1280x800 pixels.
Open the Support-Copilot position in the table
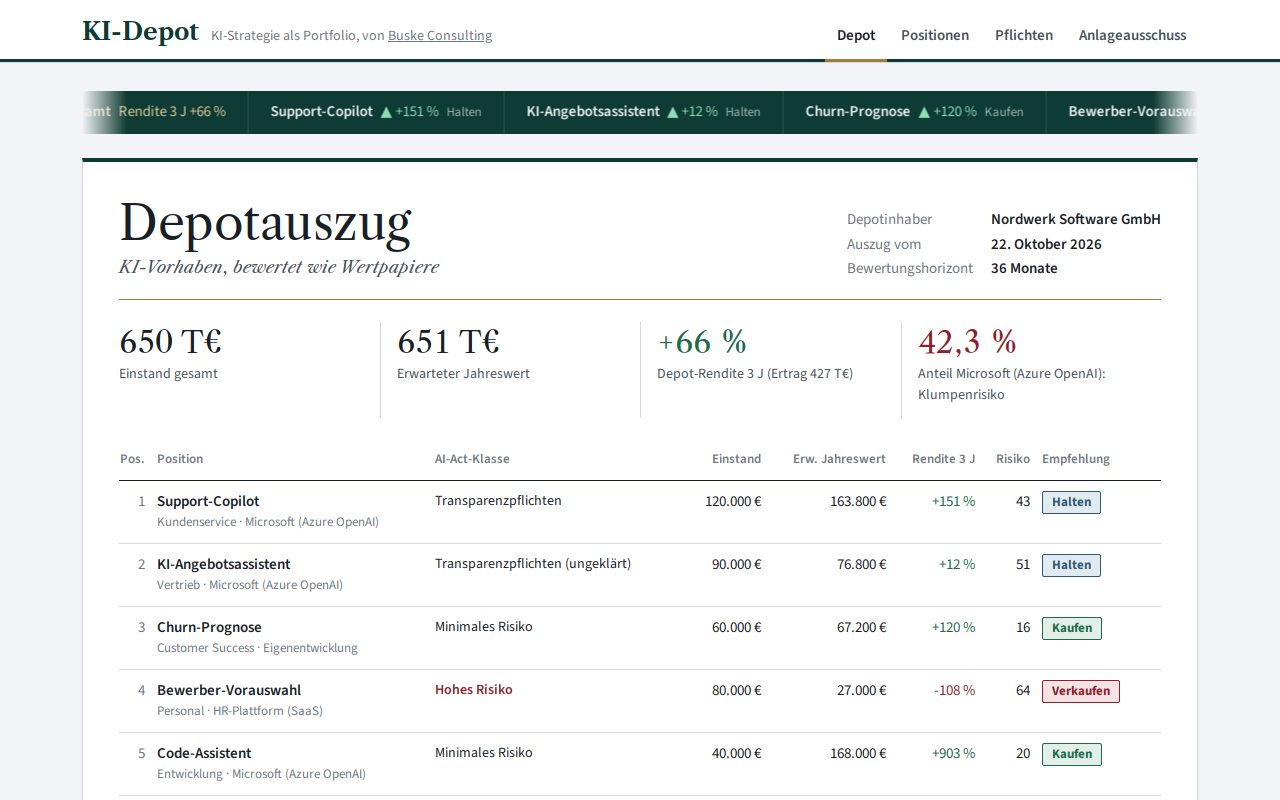208,501
